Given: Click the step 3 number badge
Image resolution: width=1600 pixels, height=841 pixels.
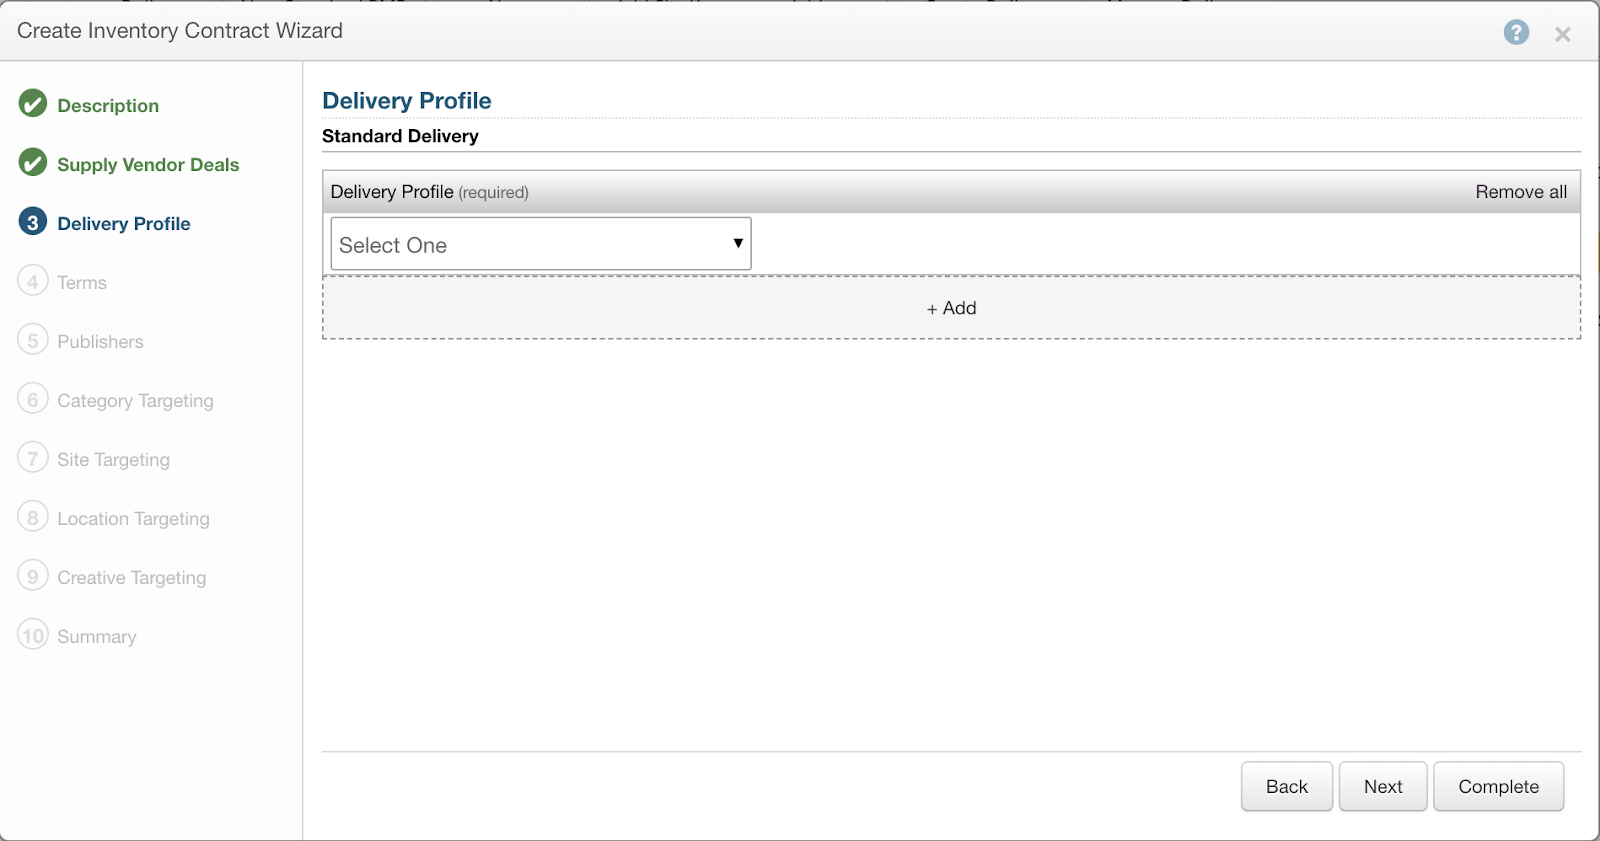Looking at the screenshot, I should tap(33, 222).
